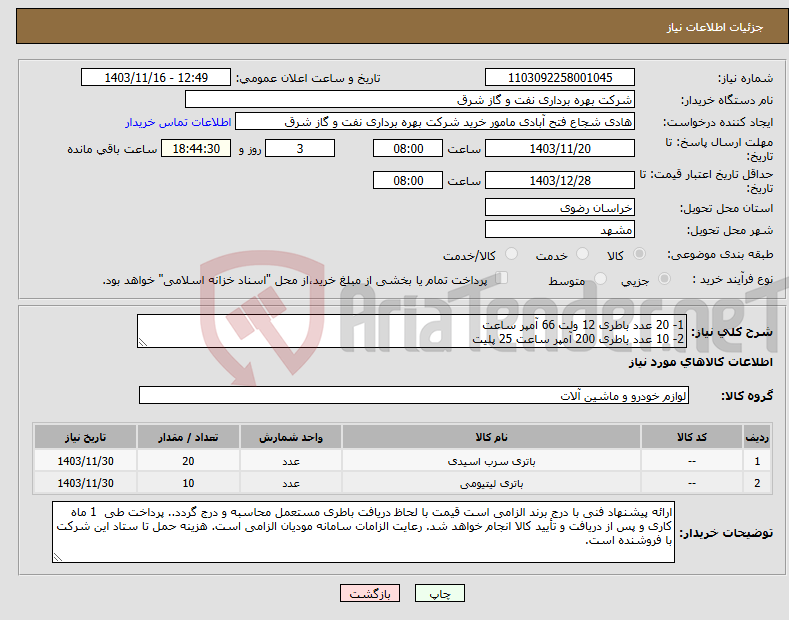Screen dimensions: 789x620
Task: Toggle the اسناد خزانه اسلامی payment checkbox
Action: tap(502, 278)
